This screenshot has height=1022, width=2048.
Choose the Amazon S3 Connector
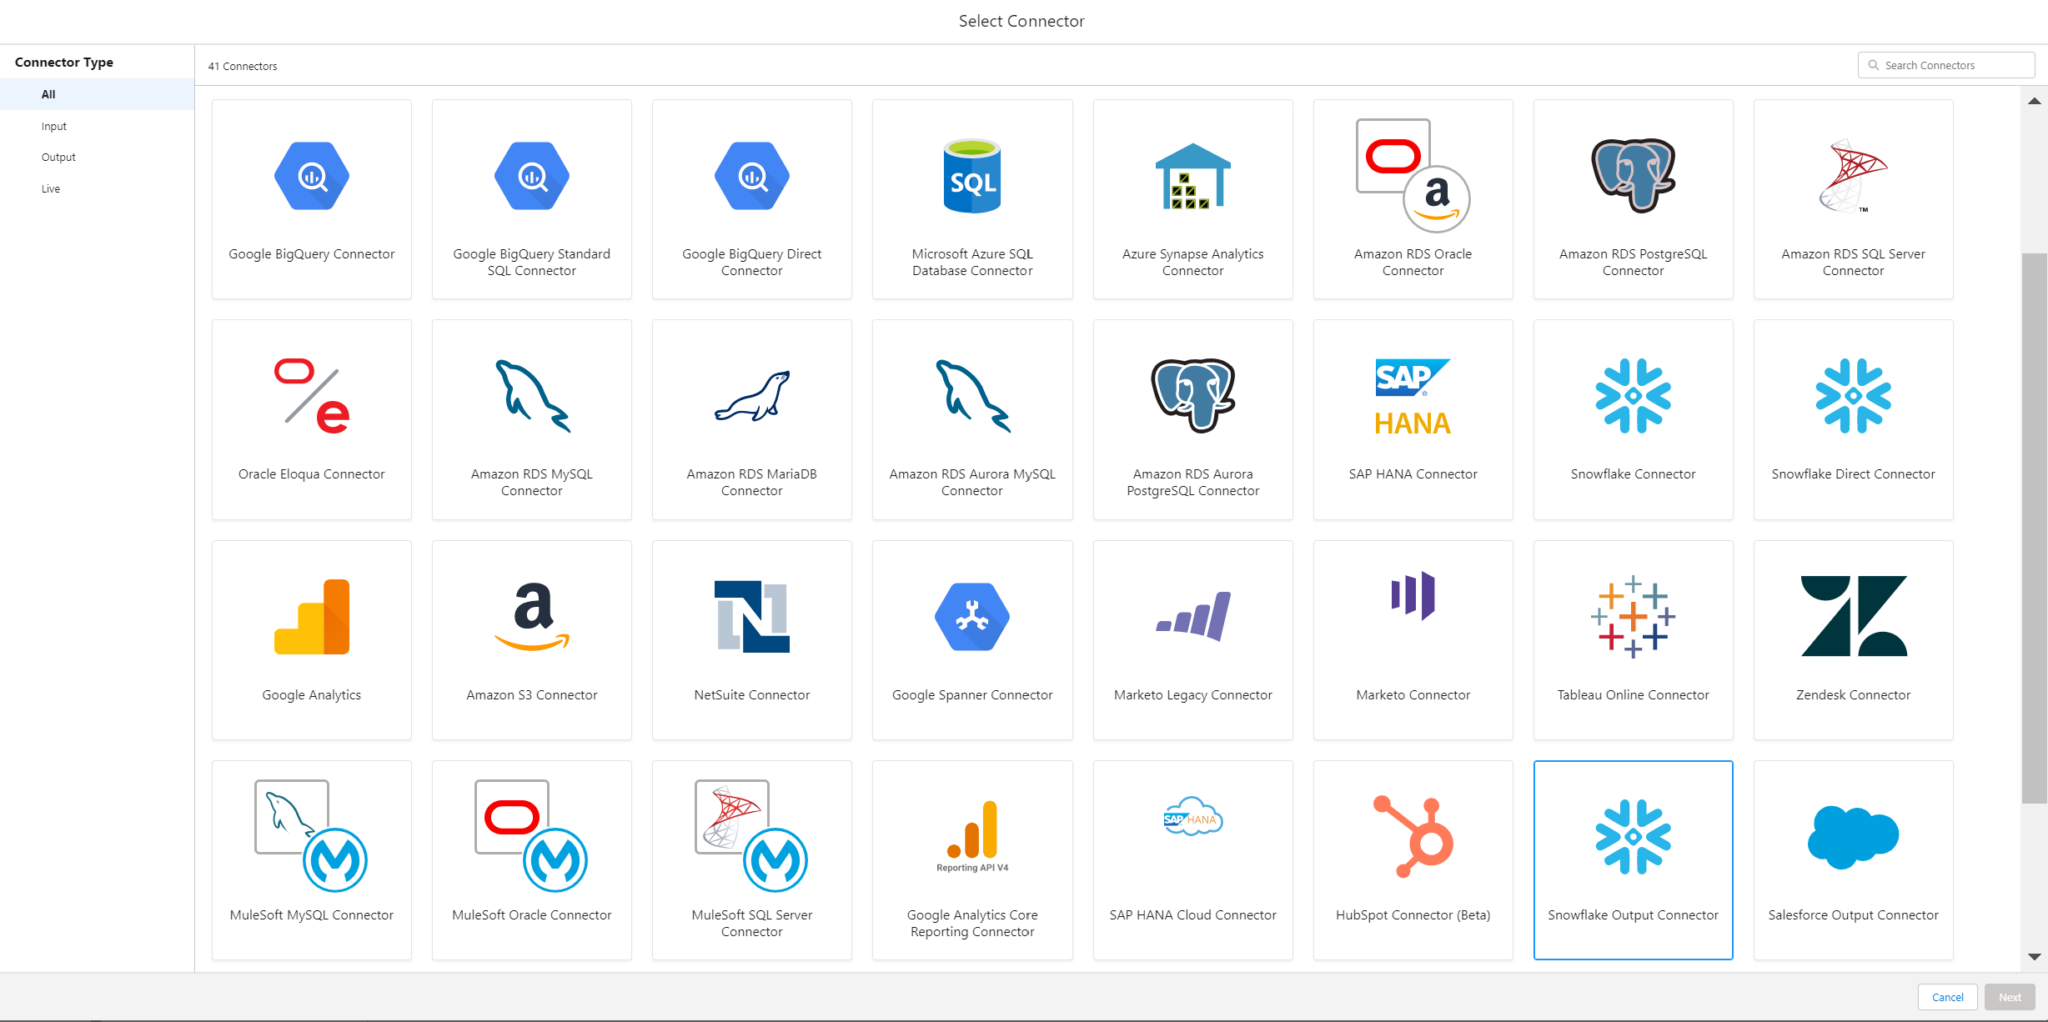tap(531, 640)
